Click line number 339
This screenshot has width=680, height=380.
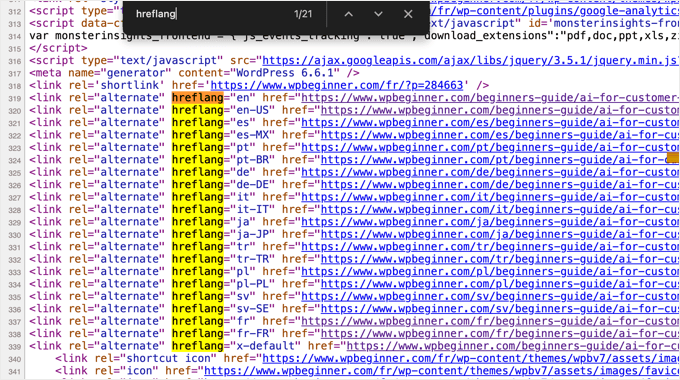click(15, 347)
